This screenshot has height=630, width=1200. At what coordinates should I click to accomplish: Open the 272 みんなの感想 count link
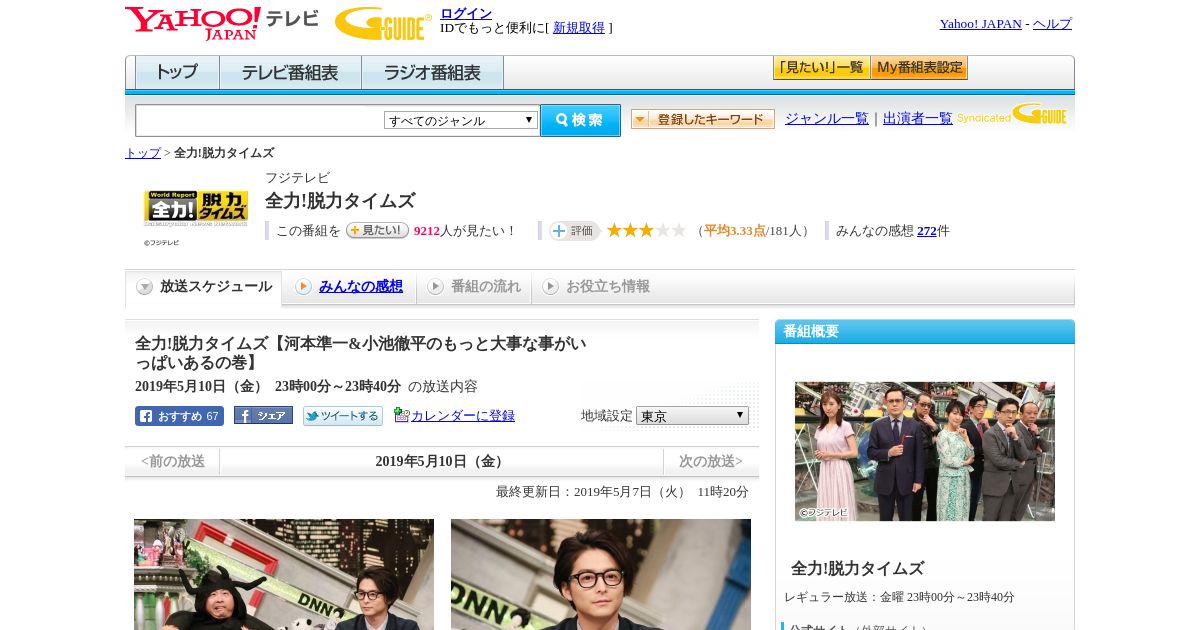click(x=927, y=231)
